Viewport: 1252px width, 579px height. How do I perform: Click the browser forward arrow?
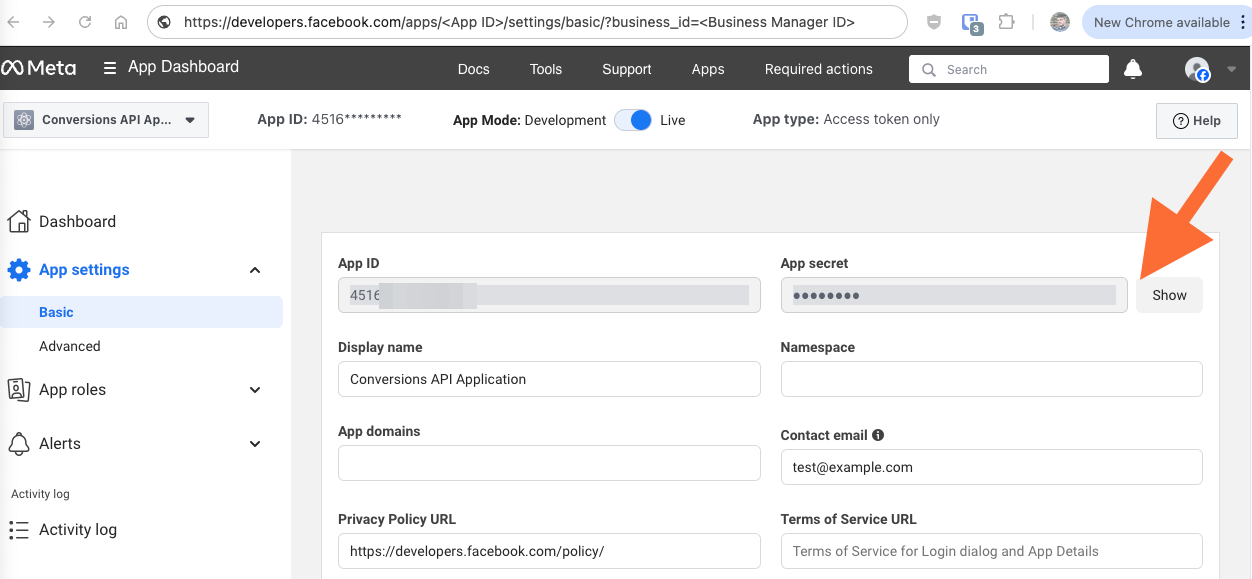pos(49,22)
